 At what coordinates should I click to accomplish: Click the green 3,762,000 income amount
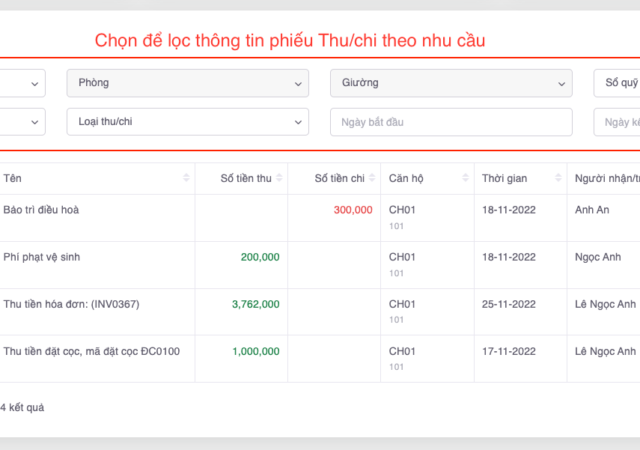(256, 304)
